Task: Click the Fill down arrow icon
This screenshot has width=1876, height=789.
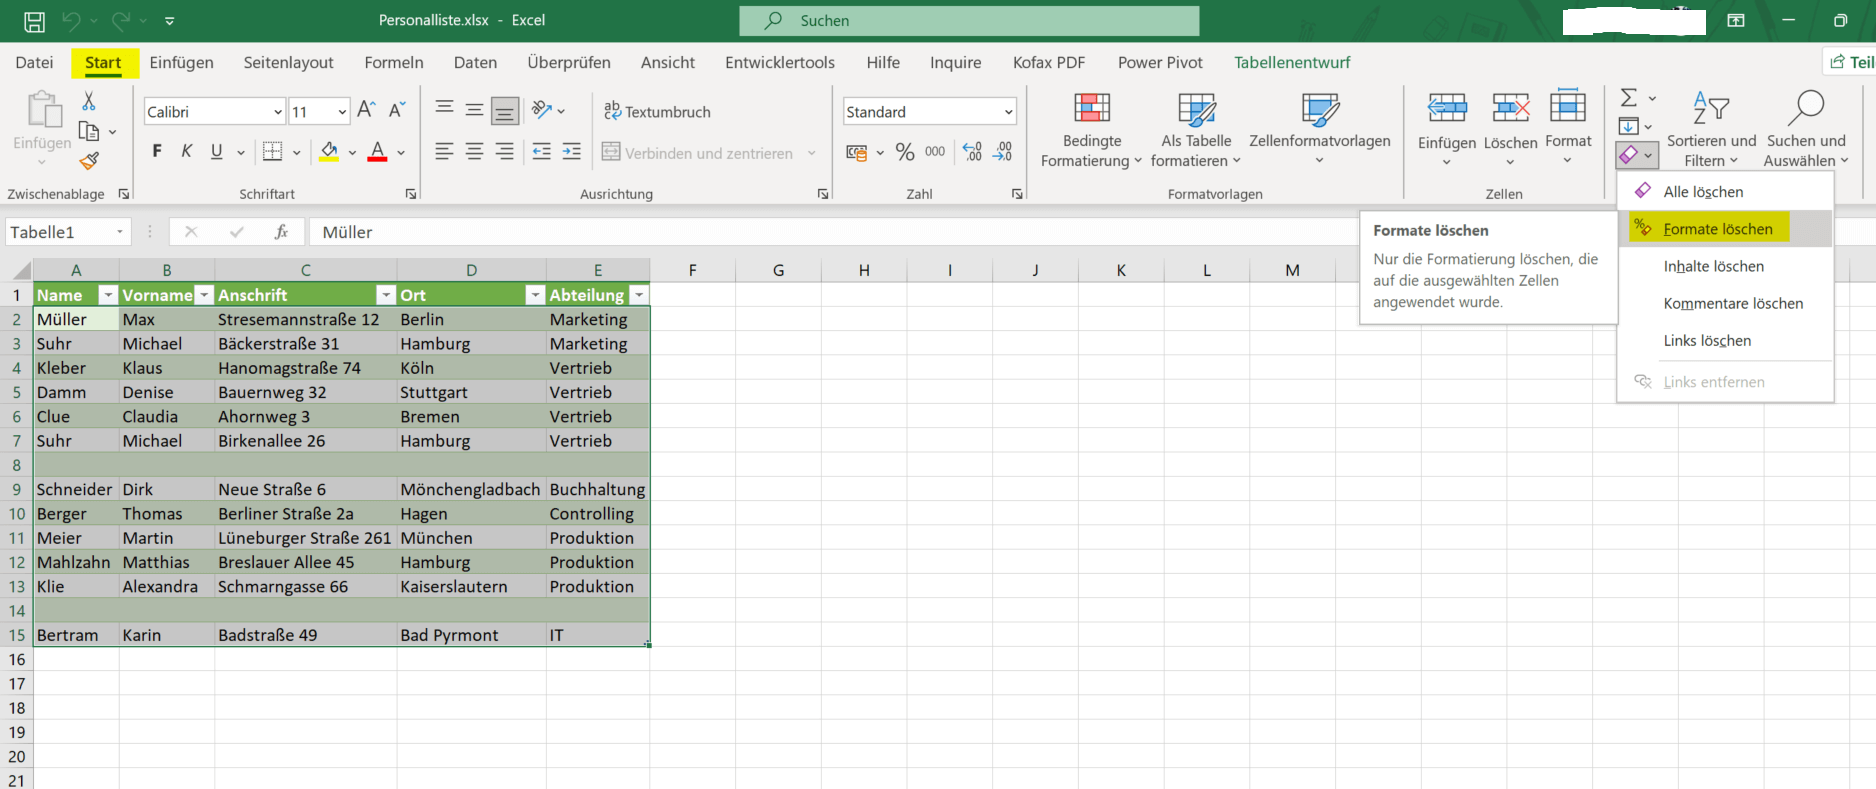Action: tap(1629, 126)
